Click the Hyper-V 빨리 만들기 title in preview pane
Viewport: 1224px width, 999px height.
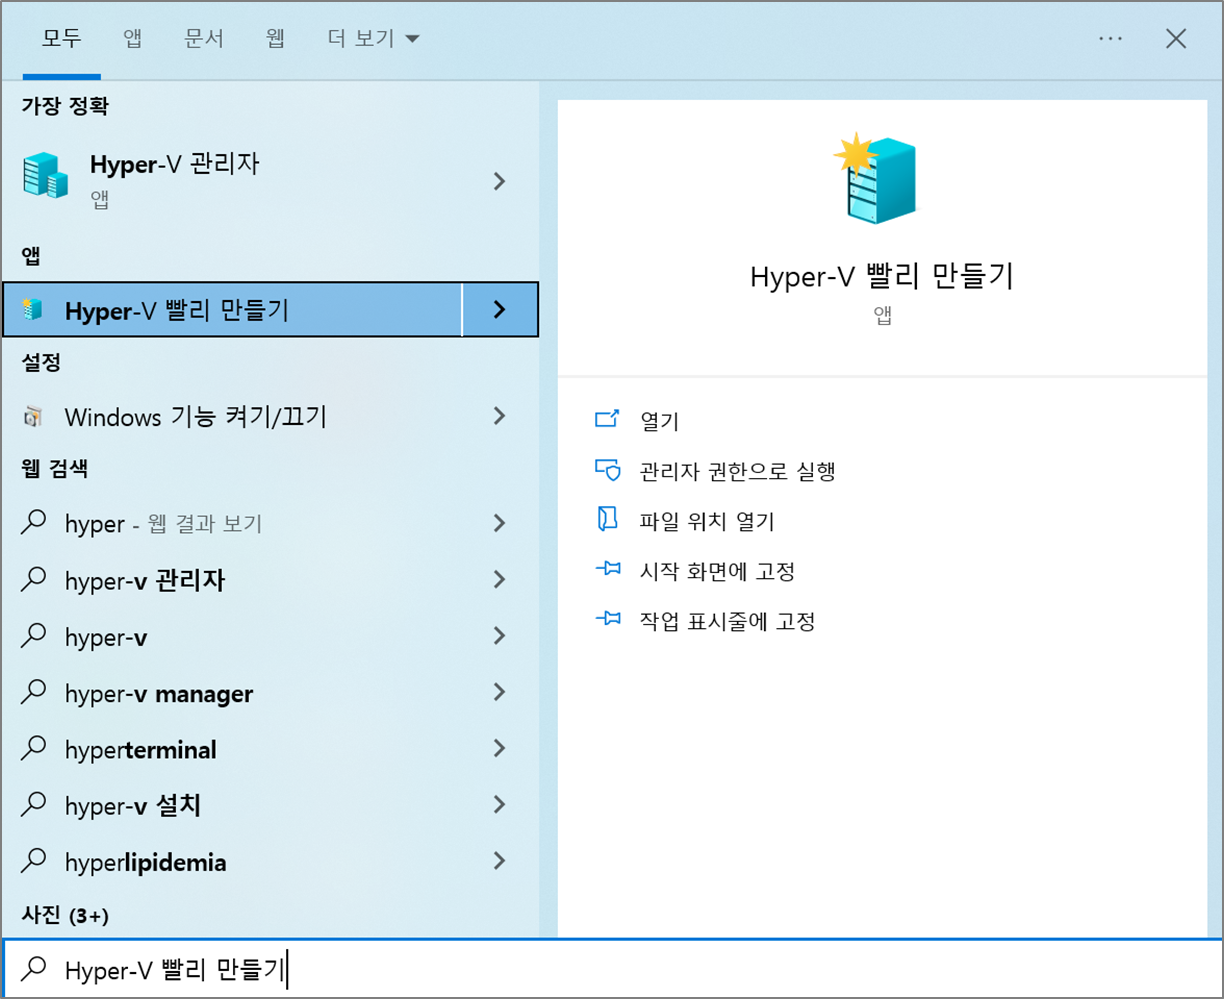tap(882, 276)
